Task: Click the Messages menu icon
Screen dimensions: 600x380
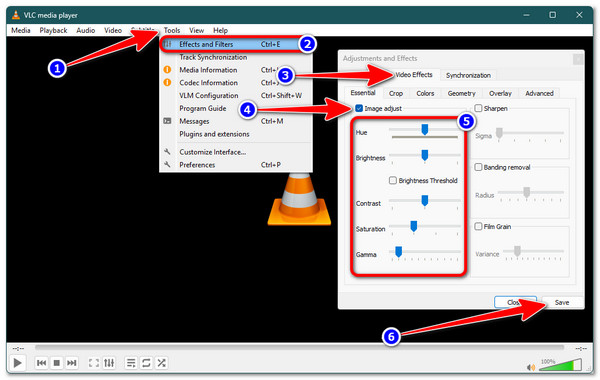Action: [167, 121]
